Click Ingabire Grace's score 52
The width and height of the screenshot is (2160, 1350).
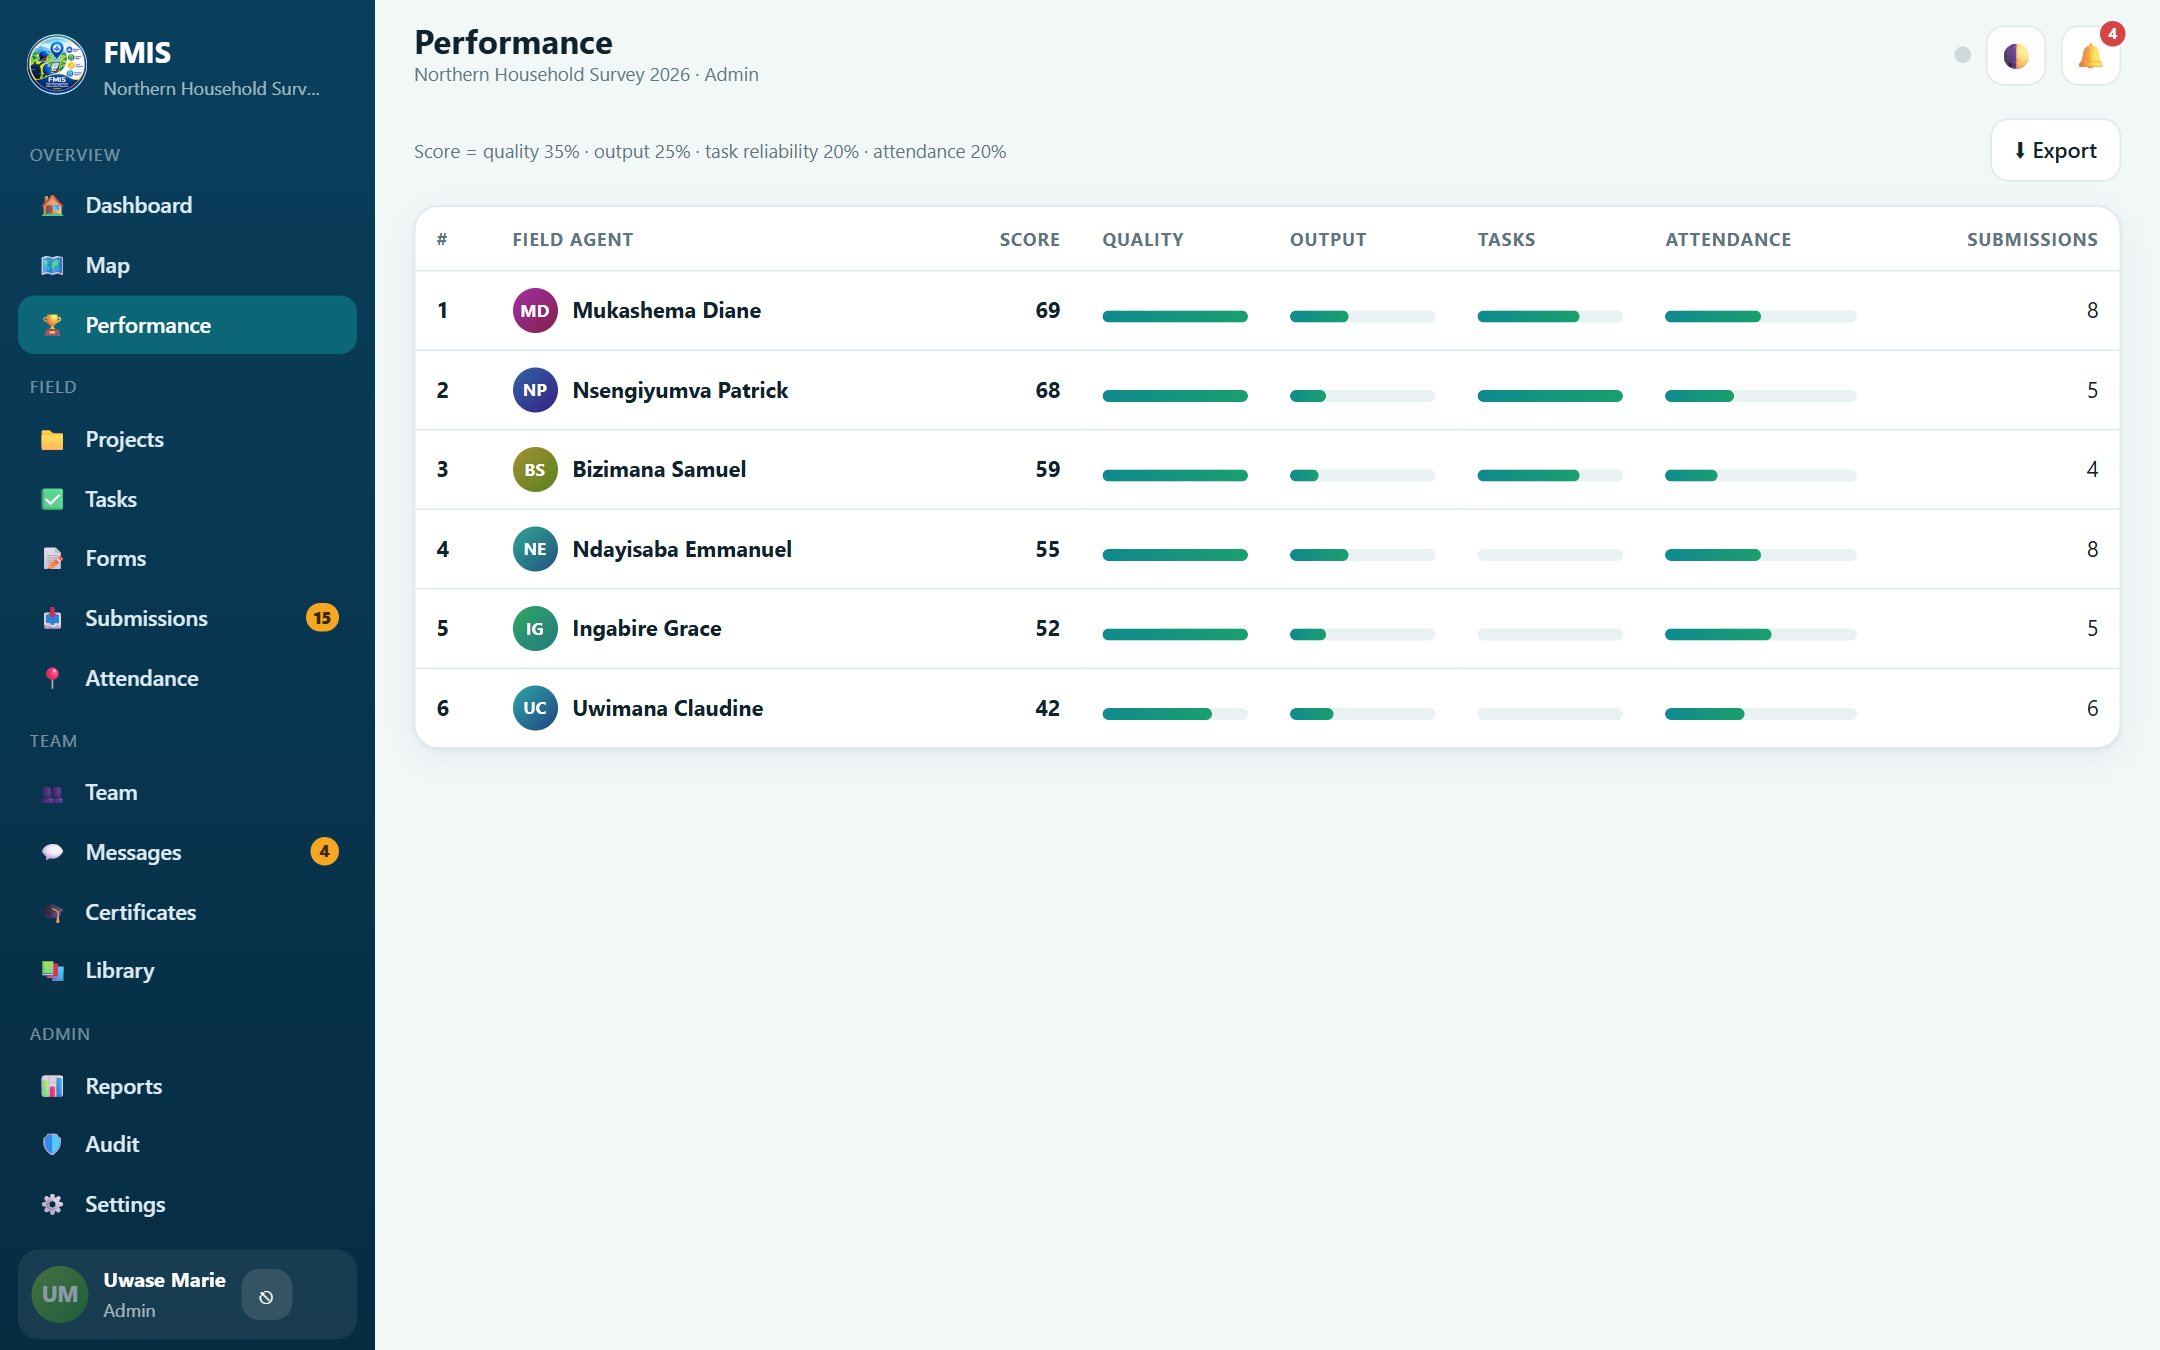[x=1047, y=628]
